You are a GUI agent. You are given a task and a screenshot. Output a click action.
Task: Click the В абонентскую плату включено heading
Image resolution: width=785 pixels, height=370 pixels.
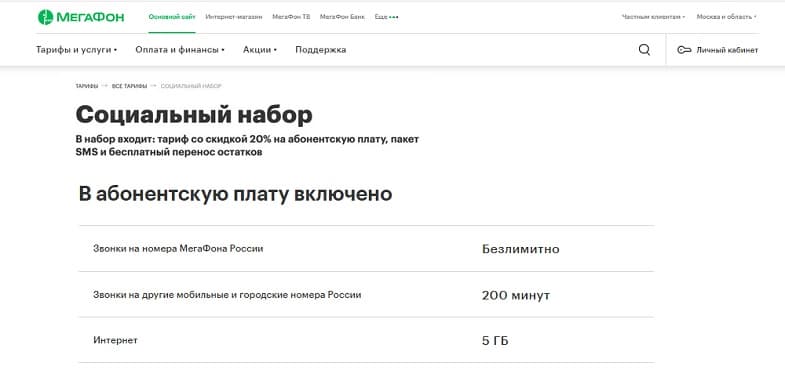(235, 194)
